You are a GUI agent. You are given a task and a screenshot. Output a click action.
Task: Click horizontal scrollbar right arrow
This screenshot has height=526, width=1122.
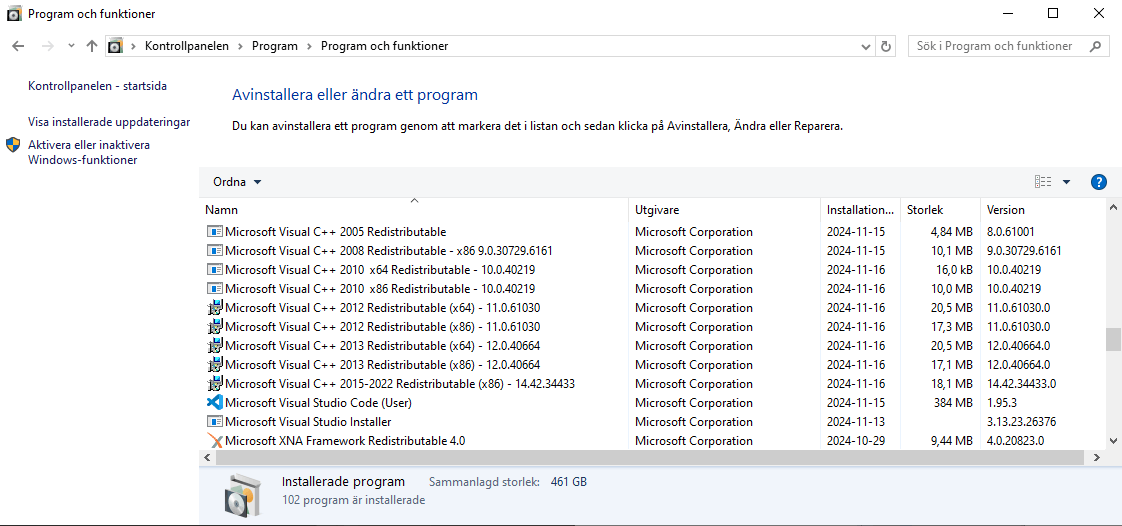pos(1097,457)
